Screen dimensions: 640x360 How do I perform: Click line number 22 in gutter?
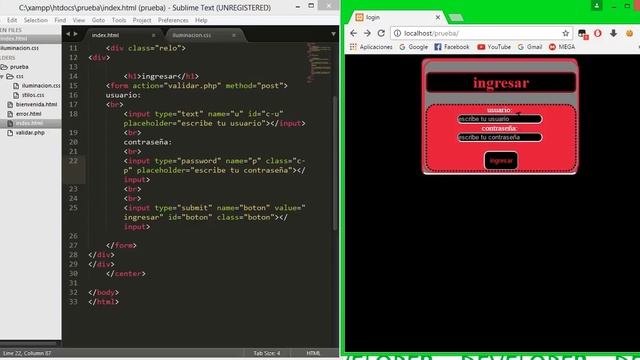tap(73, 161)
